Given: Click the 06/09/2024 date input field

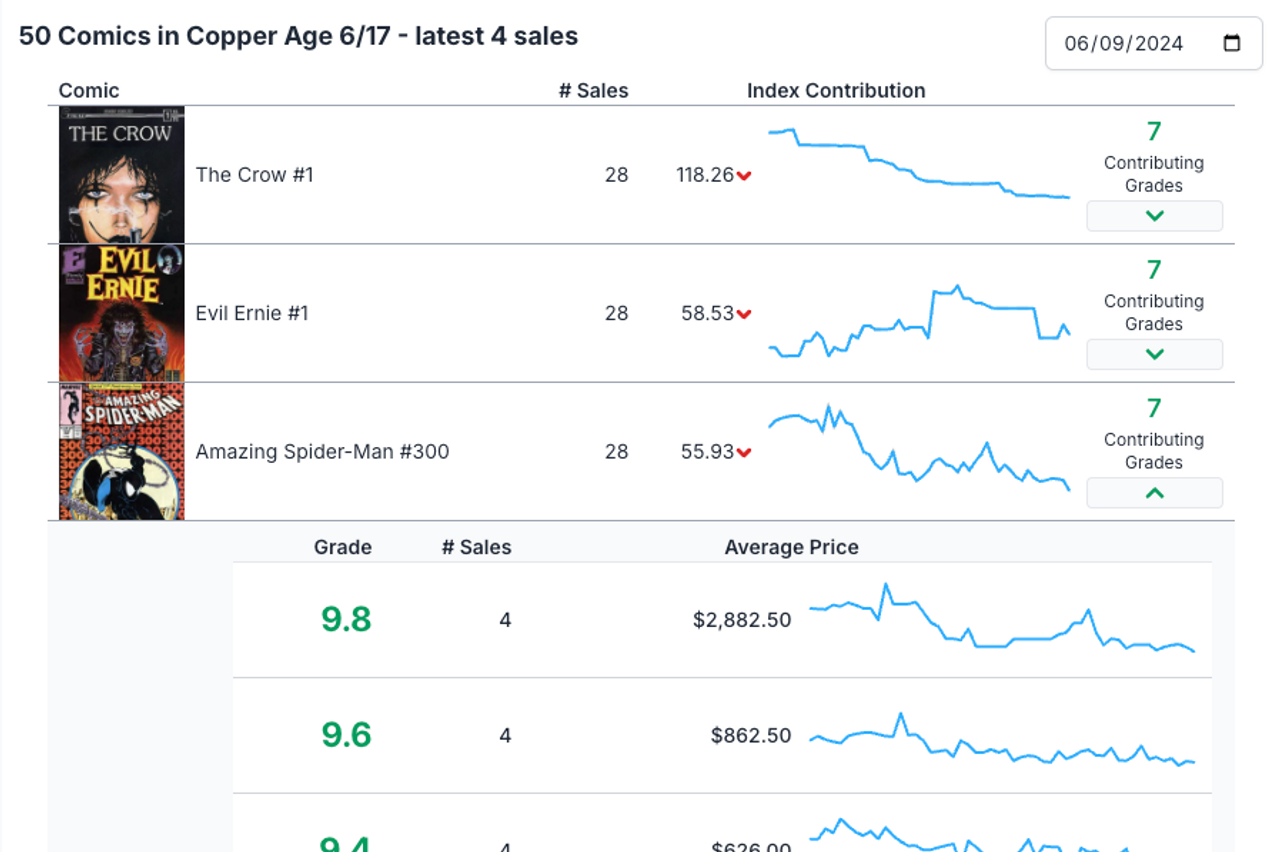Looking at the screenshot, I should 1154,43.
